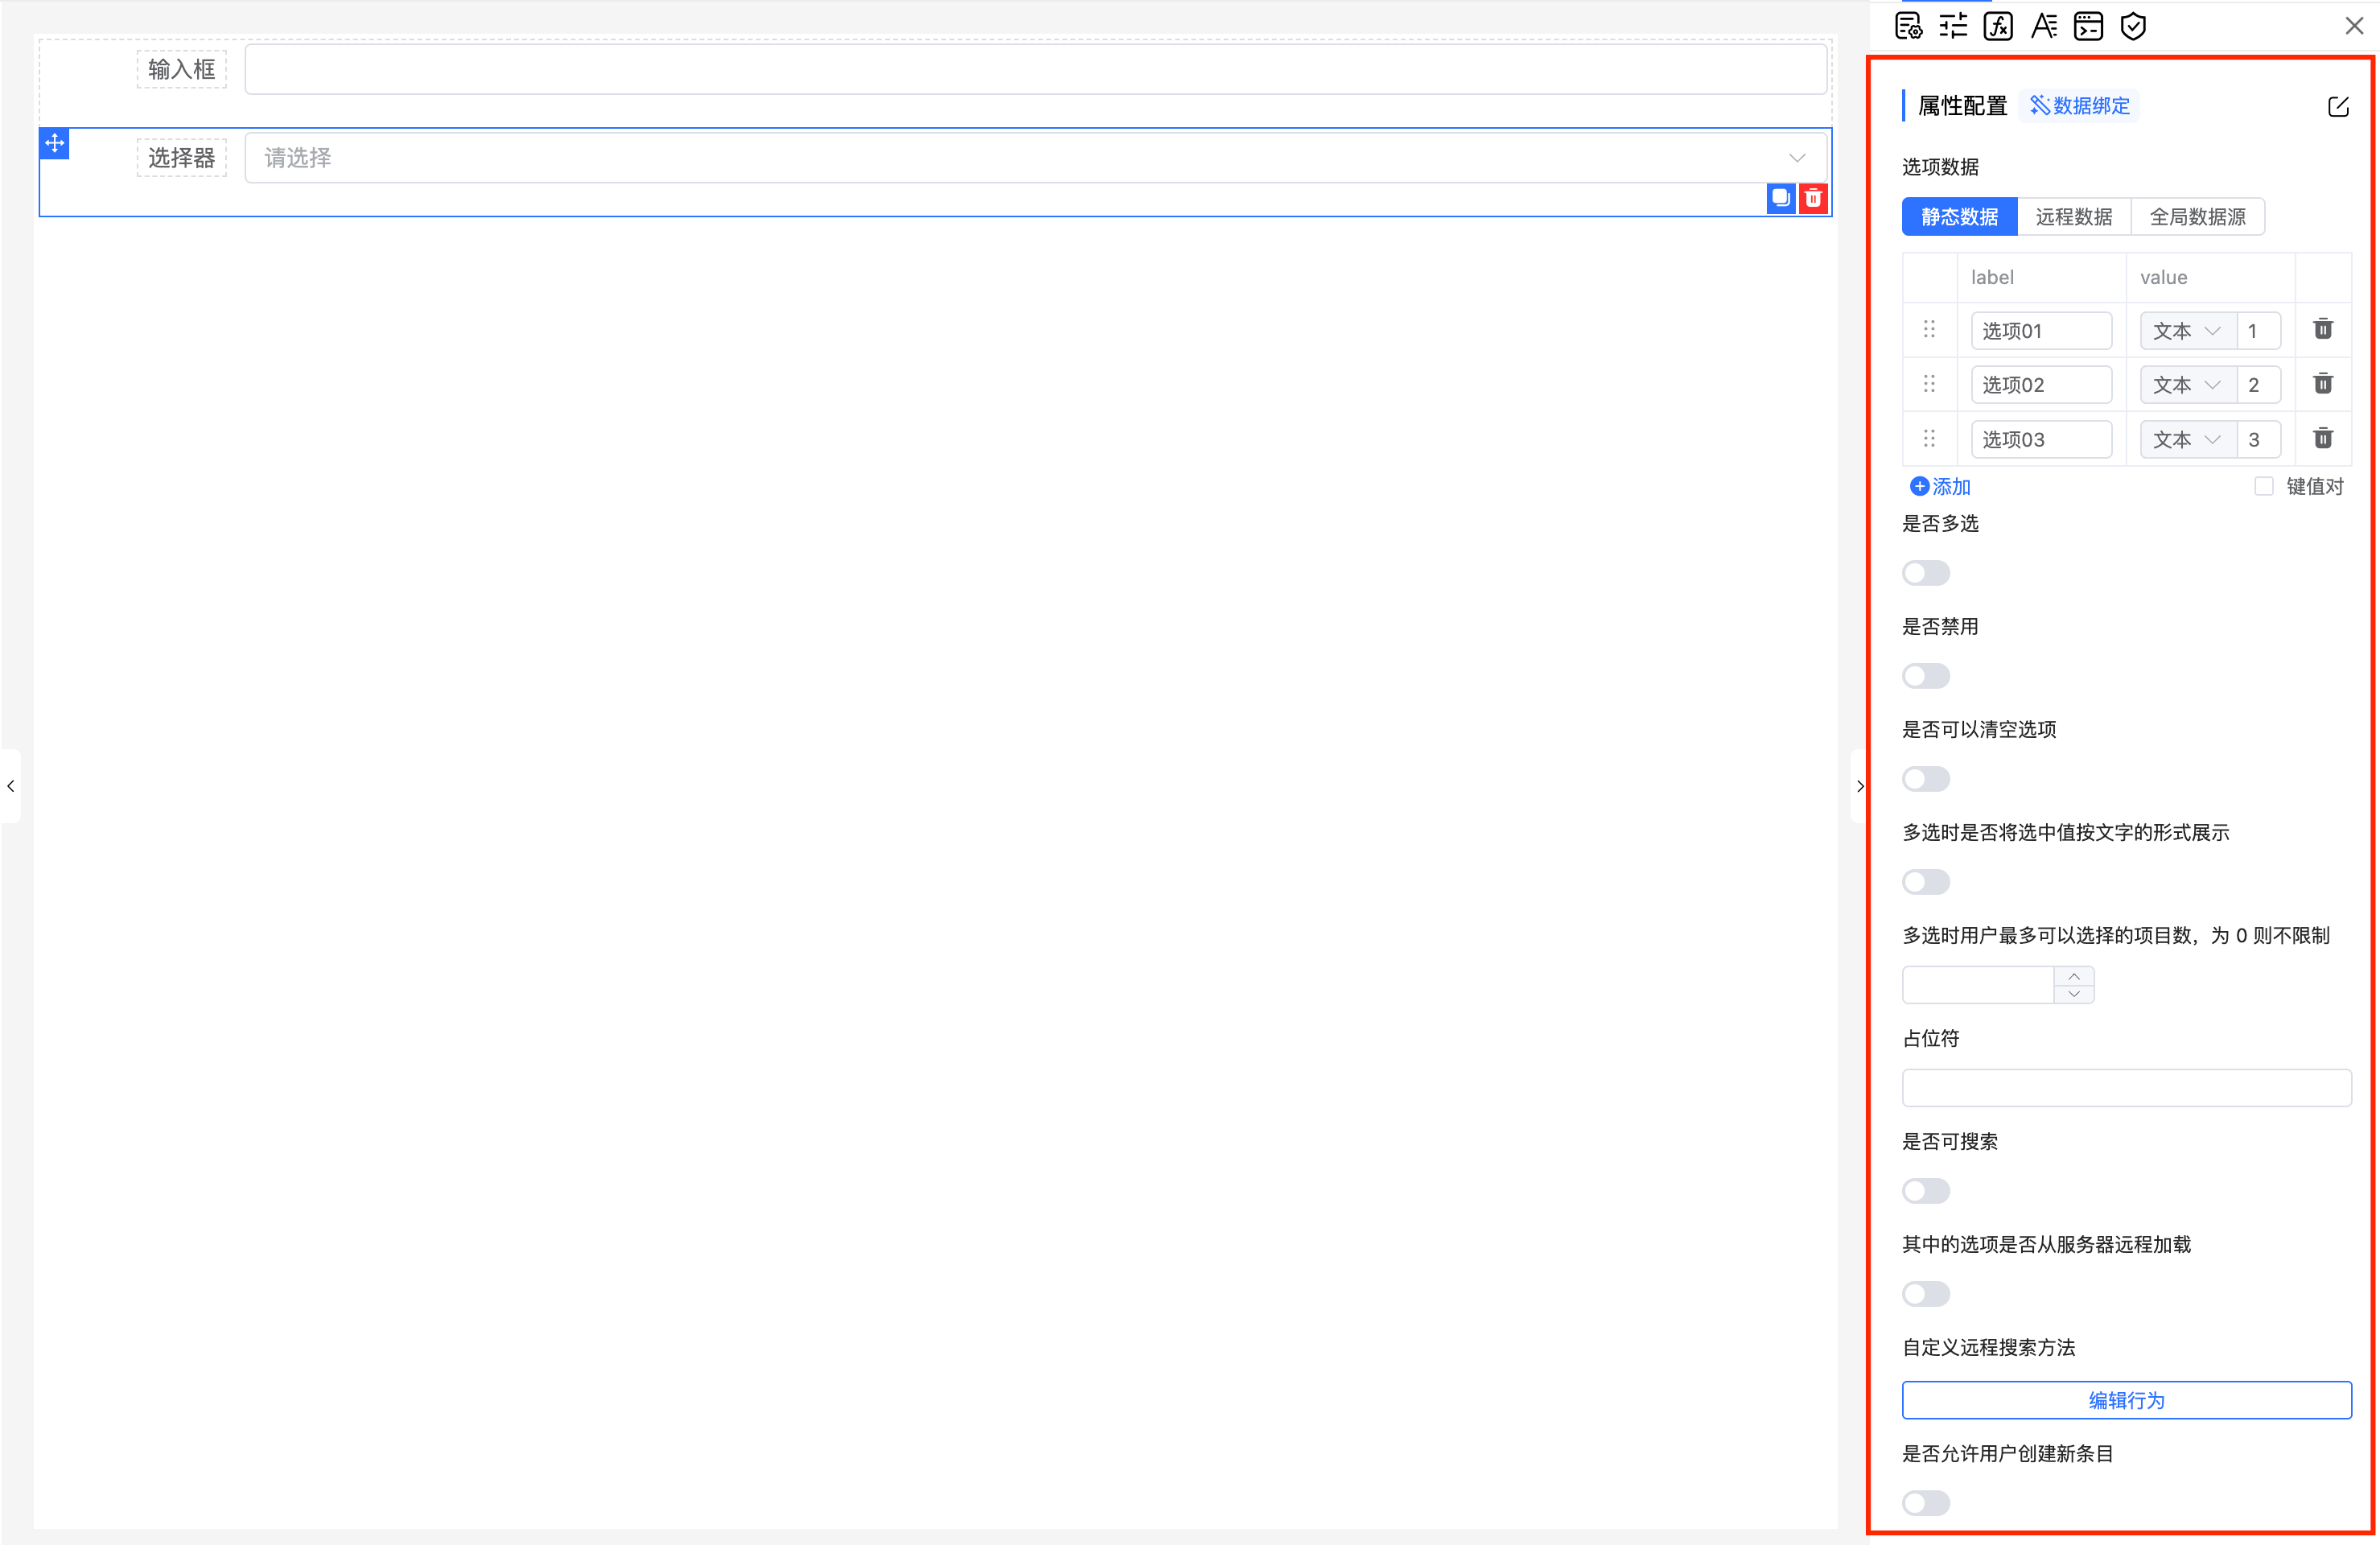Switch to the 远程数据 tab

click(2074, 217)
